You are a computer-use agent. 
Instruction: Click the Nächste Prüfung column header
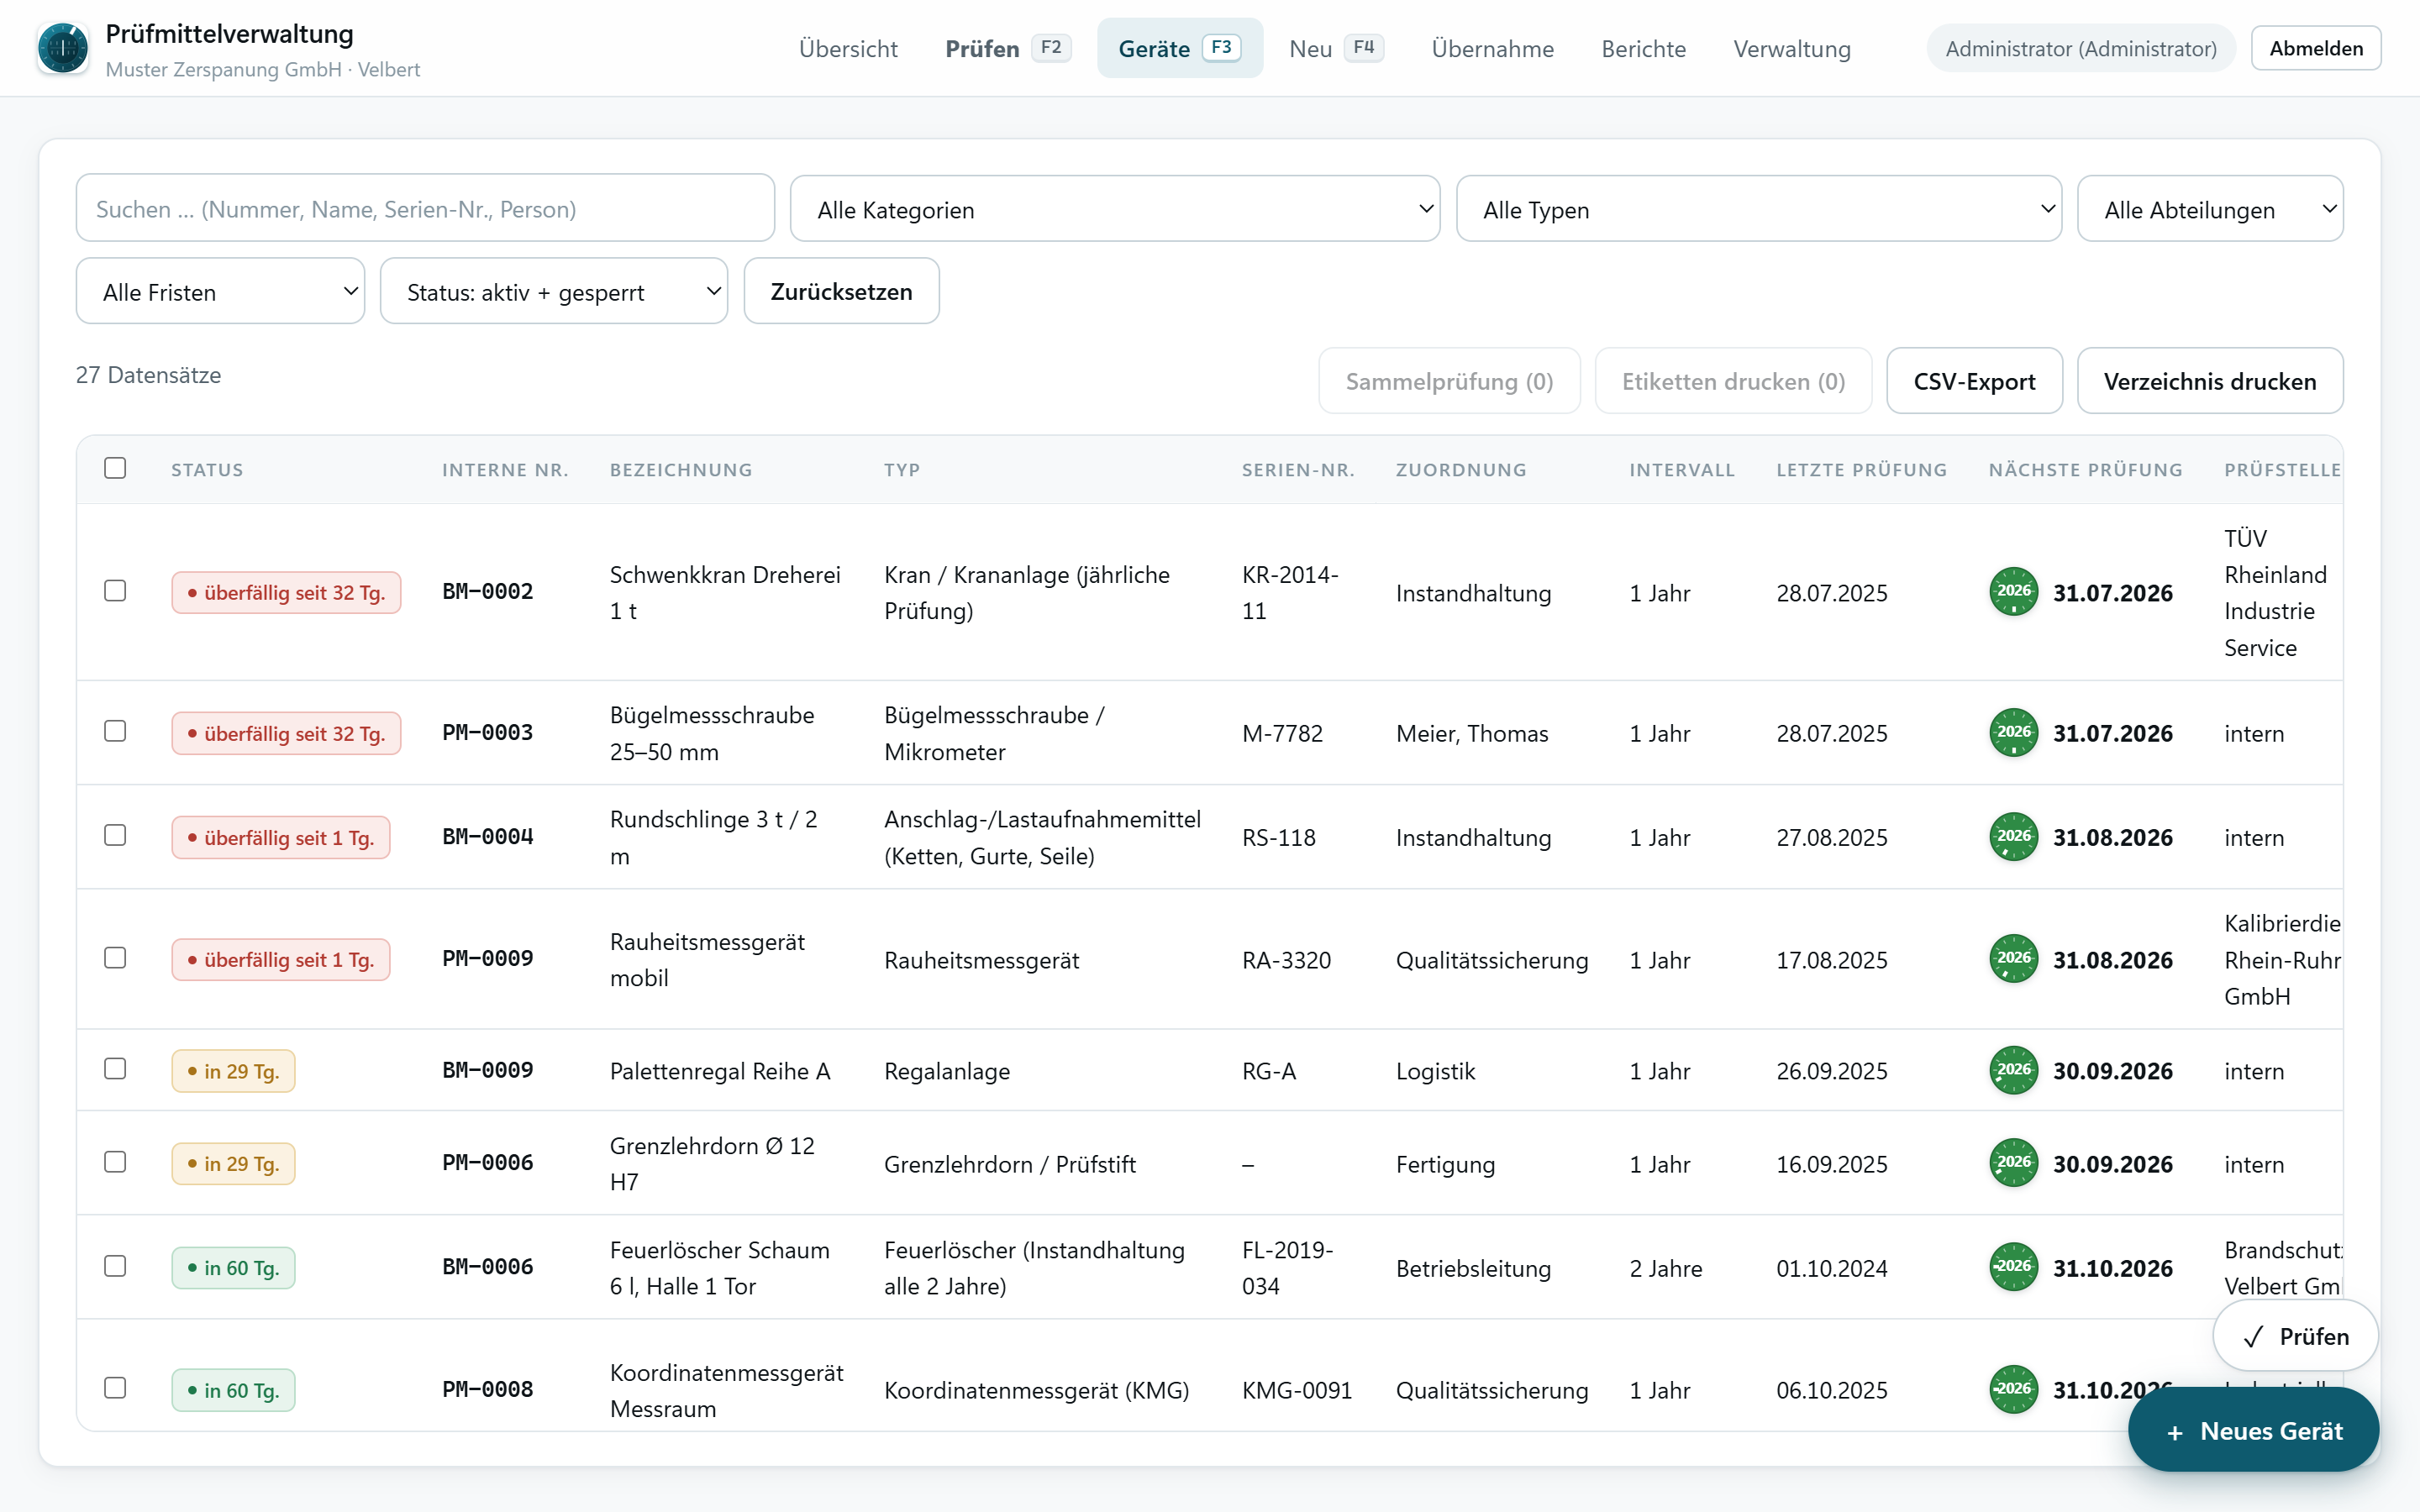click(2086, 469)
